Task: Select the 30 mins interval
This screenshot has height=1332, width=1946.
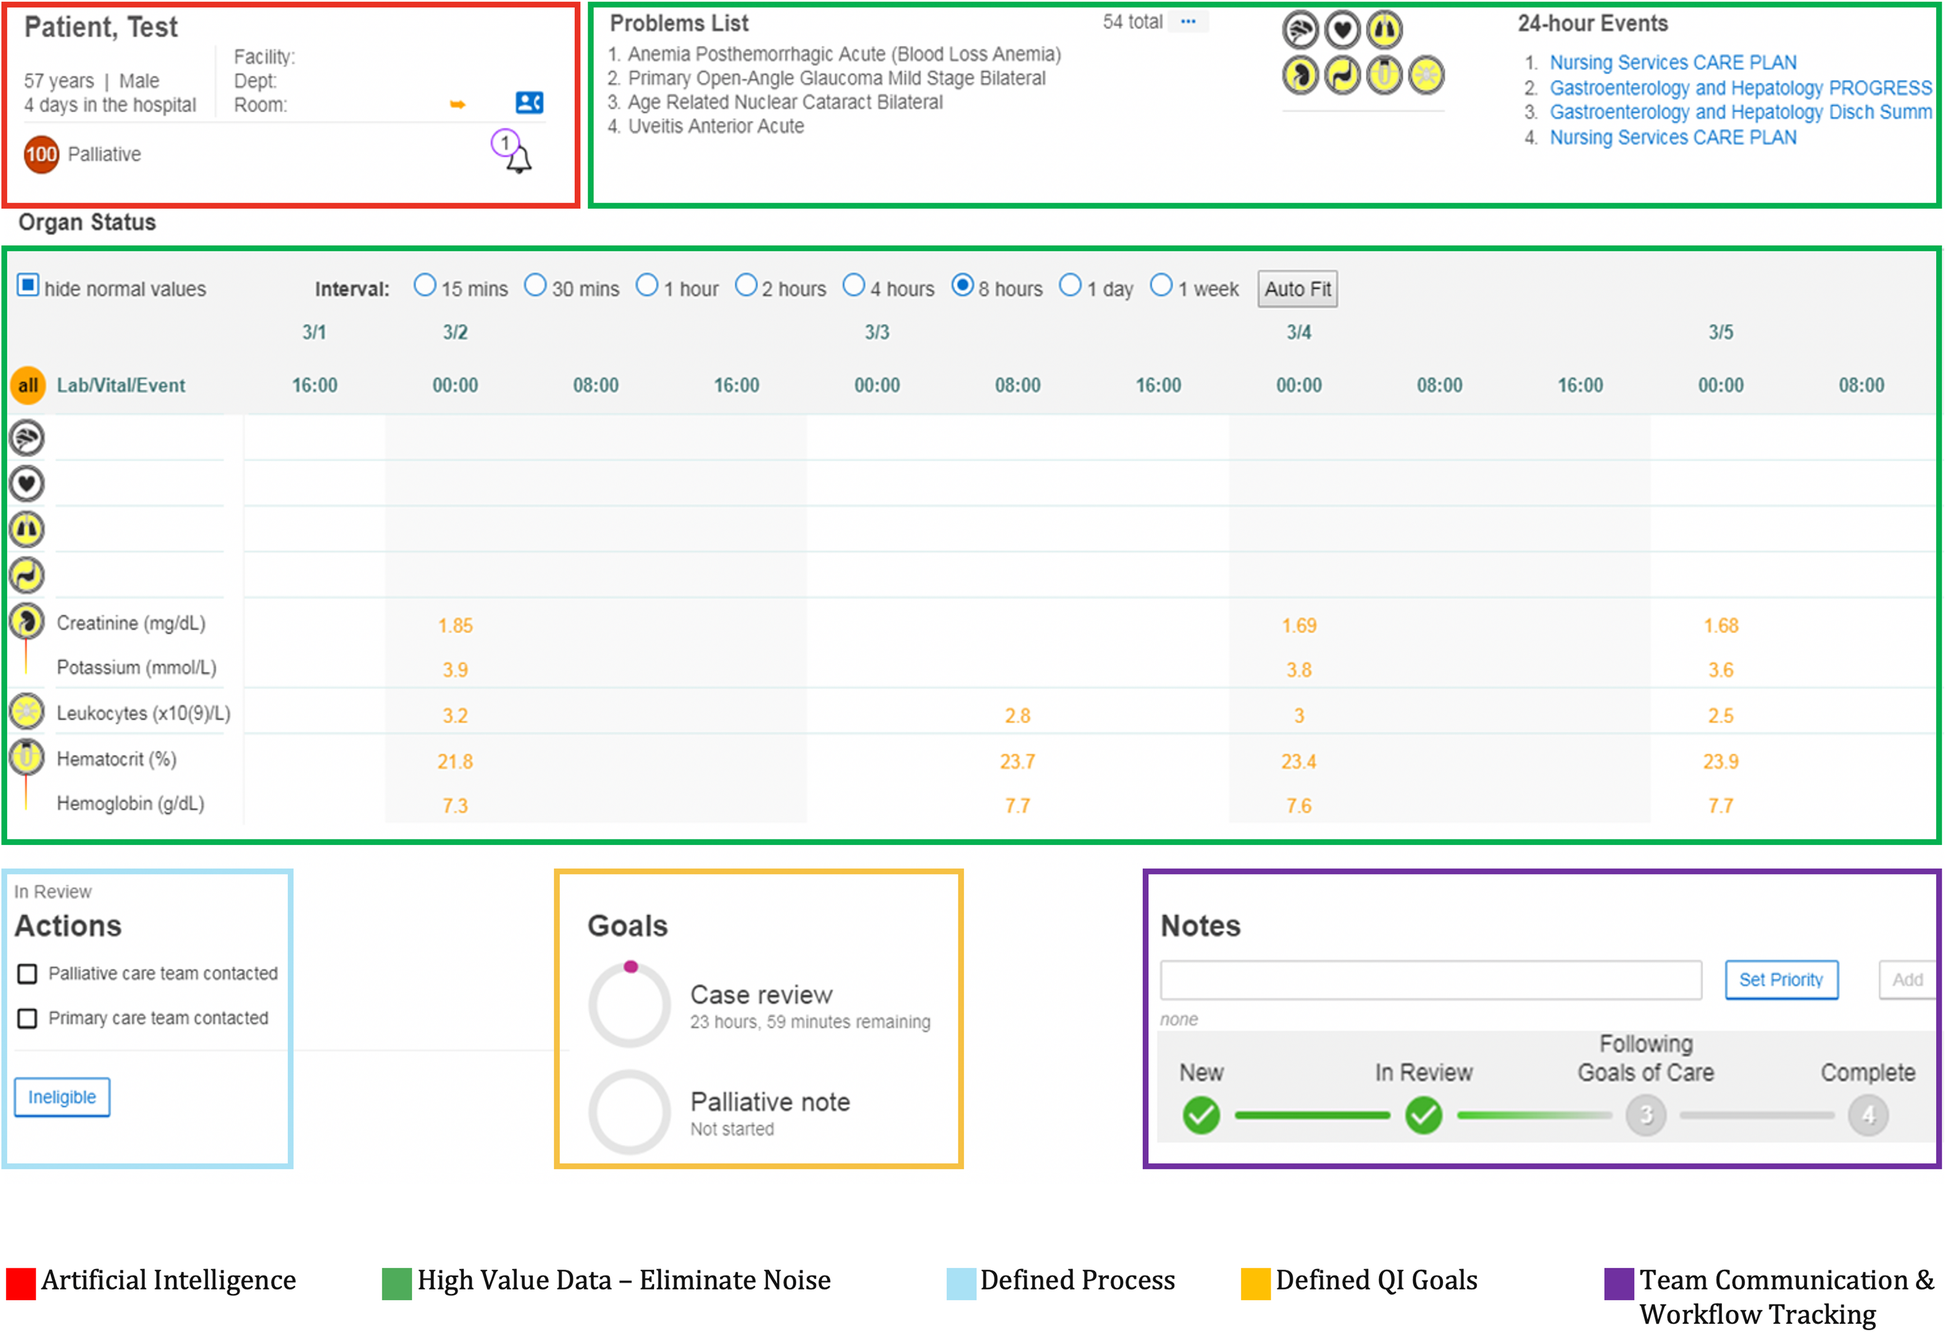Action: tap(535, 286)
